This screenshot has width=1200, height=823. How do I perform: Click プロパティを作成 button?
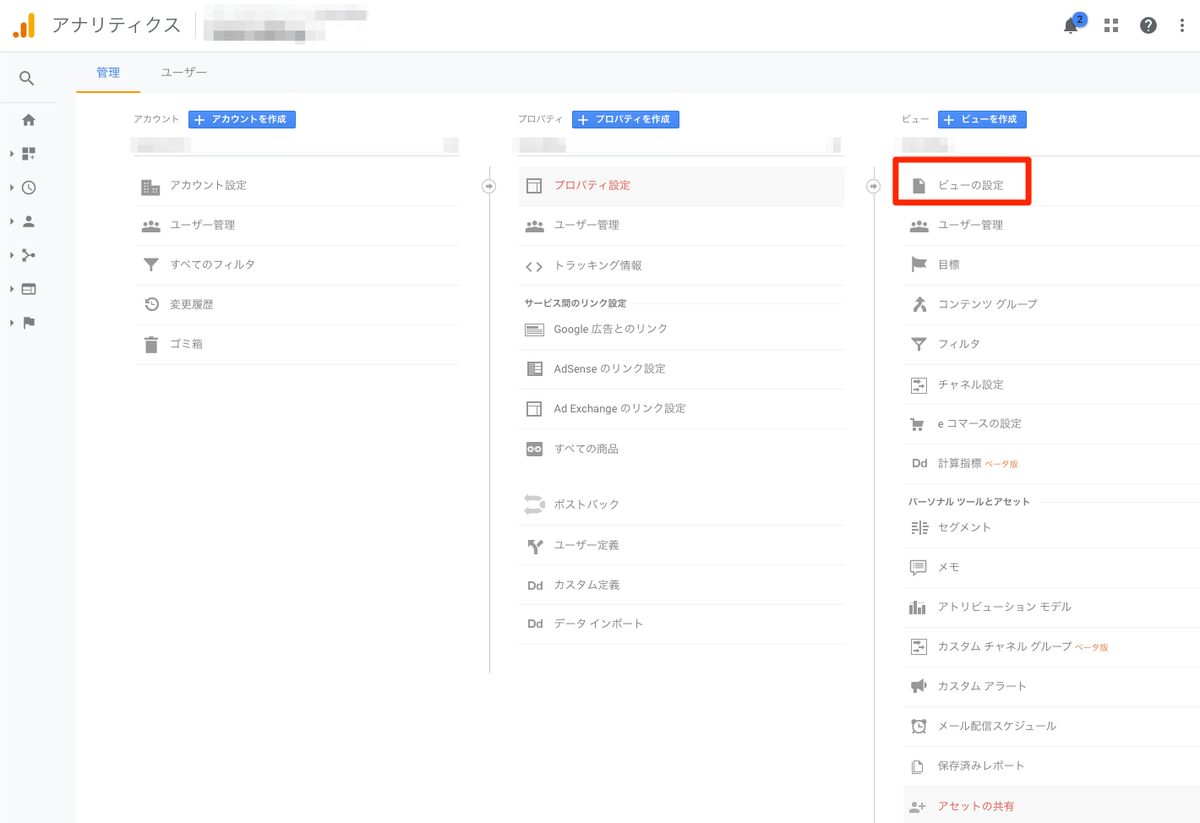tap(626, 119)
